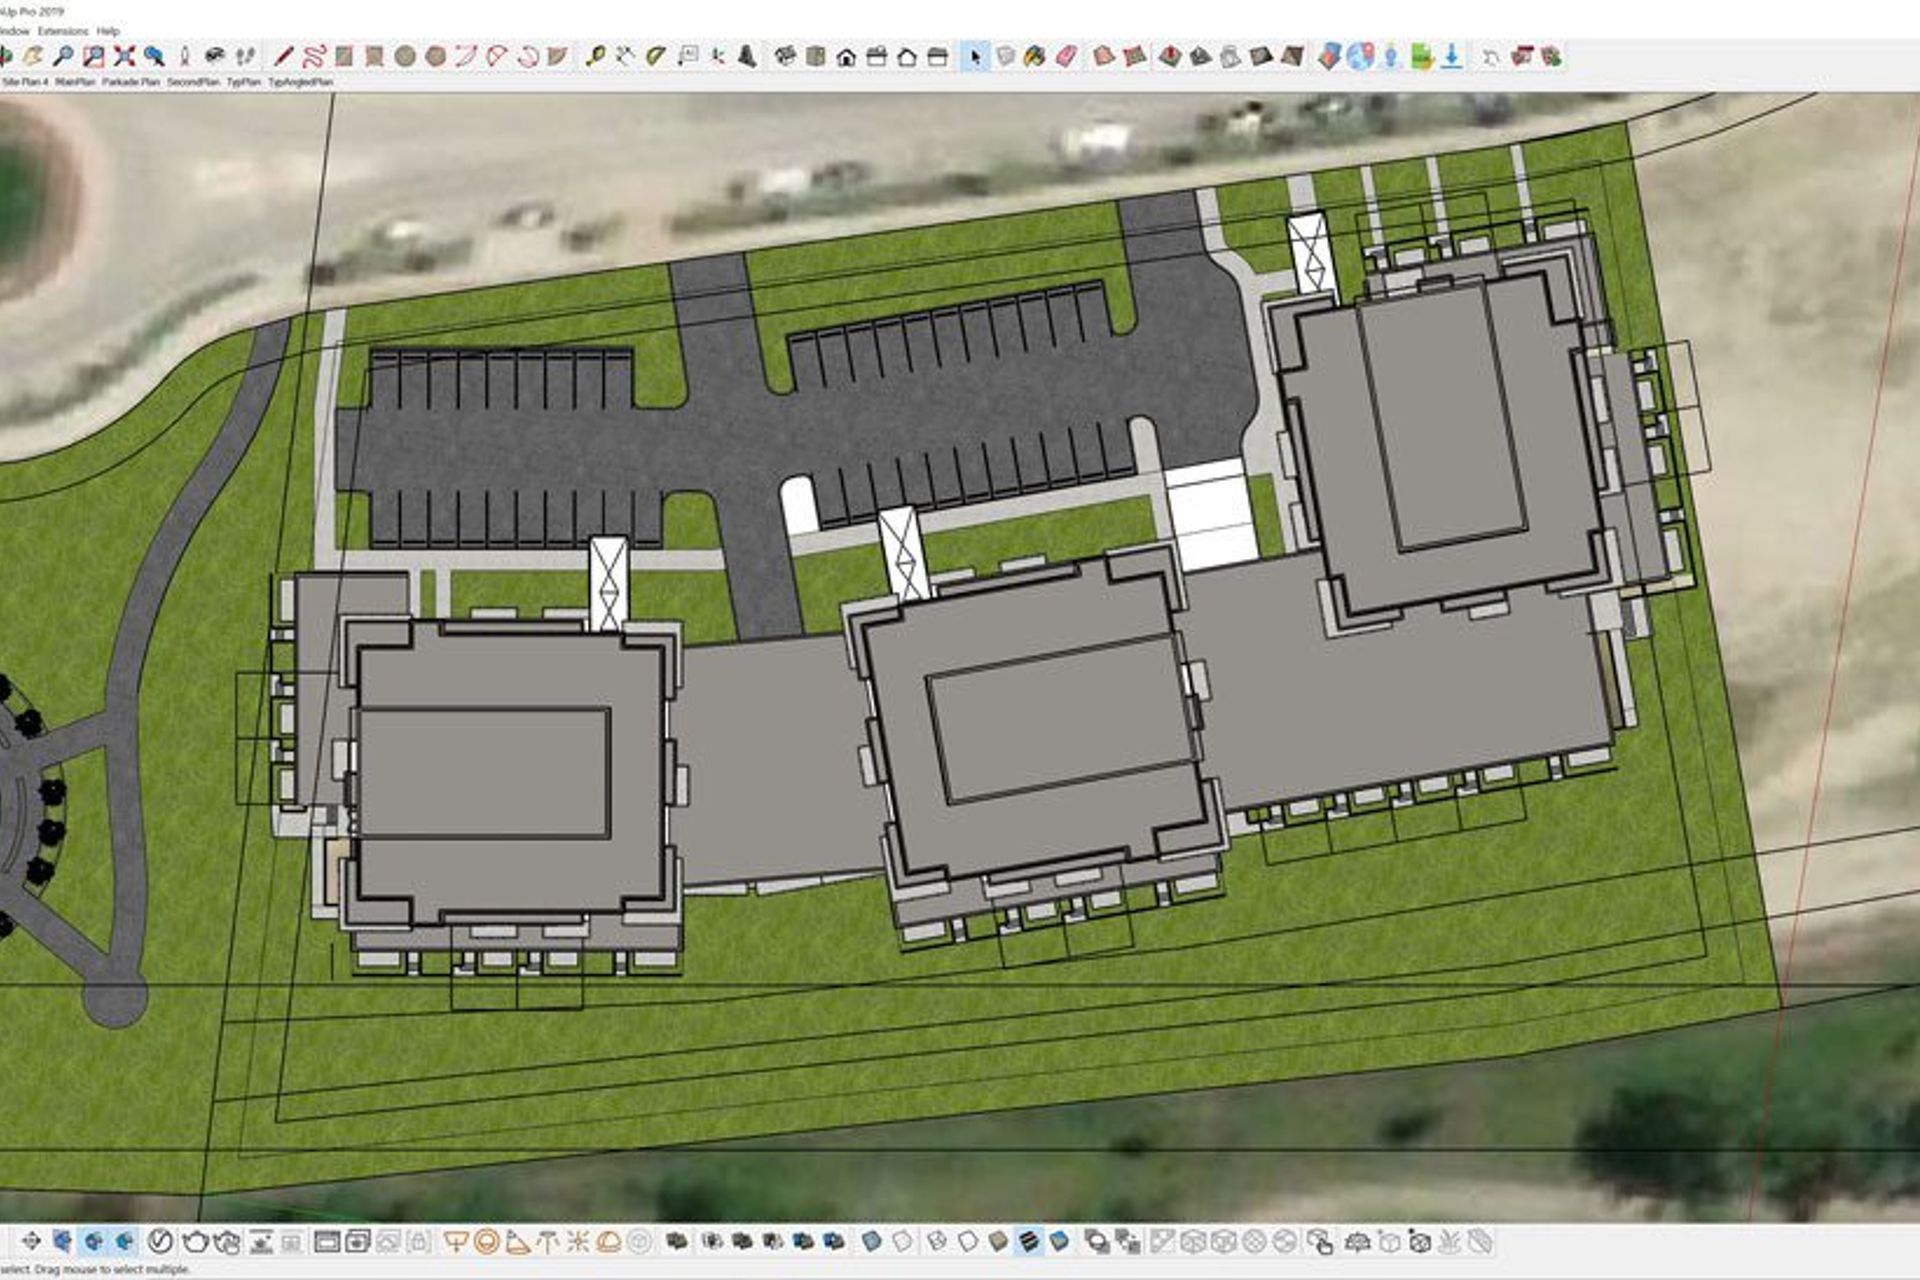Click the Zoom Extents icon
The height and width of the screenshot is (1280, 1920).
click(125, 57)
